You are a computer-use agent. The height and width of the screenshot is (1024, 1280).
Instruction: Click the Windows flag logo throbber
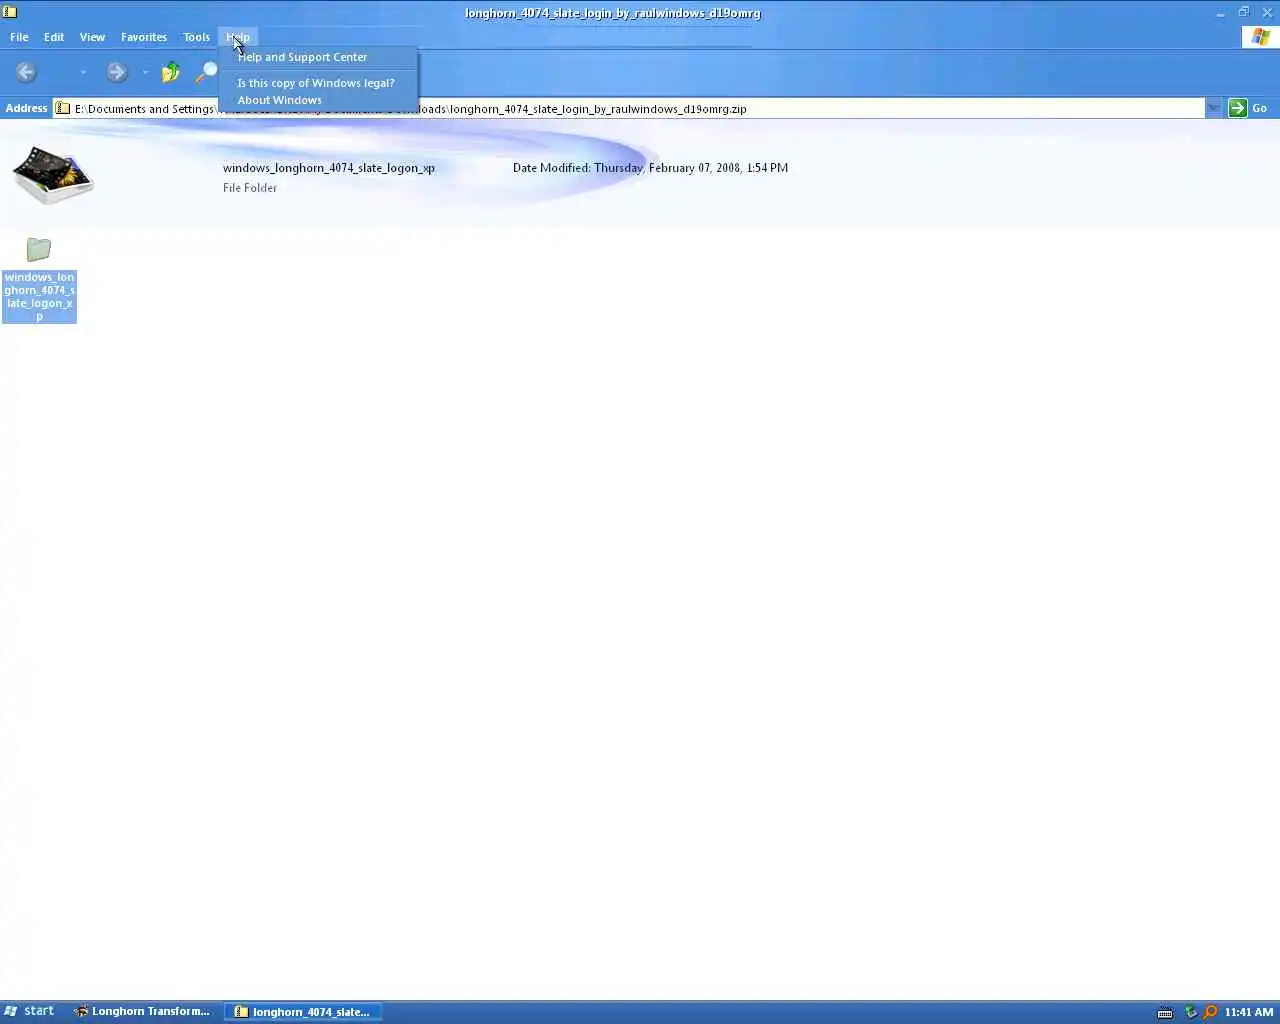(x=1260, y=37)
